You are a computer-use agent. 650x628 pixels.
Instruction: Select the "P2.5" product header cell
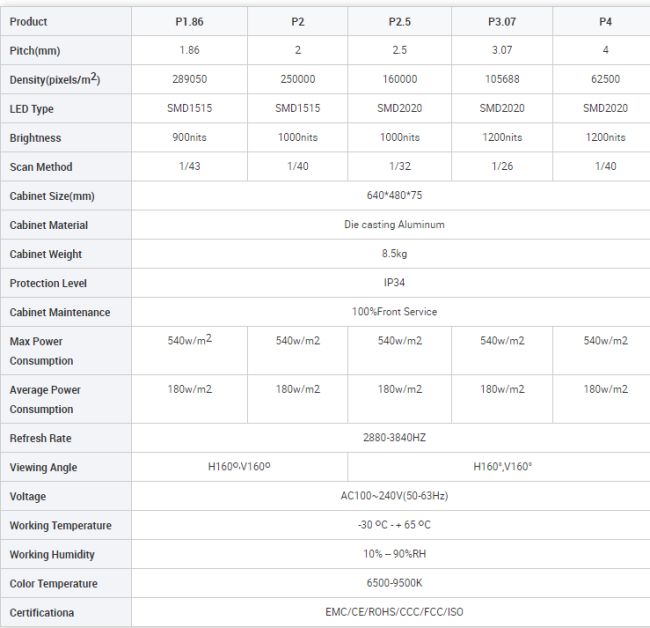point(399,21)
